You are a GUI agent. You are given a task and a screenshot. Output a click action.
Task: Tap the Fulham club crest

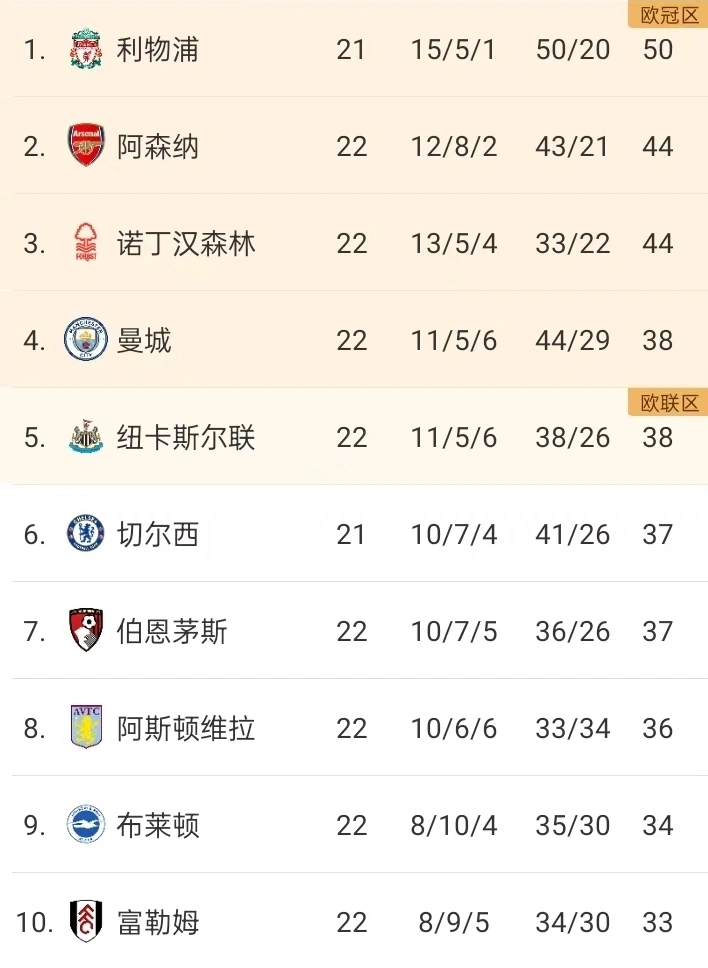pos(86,921)
